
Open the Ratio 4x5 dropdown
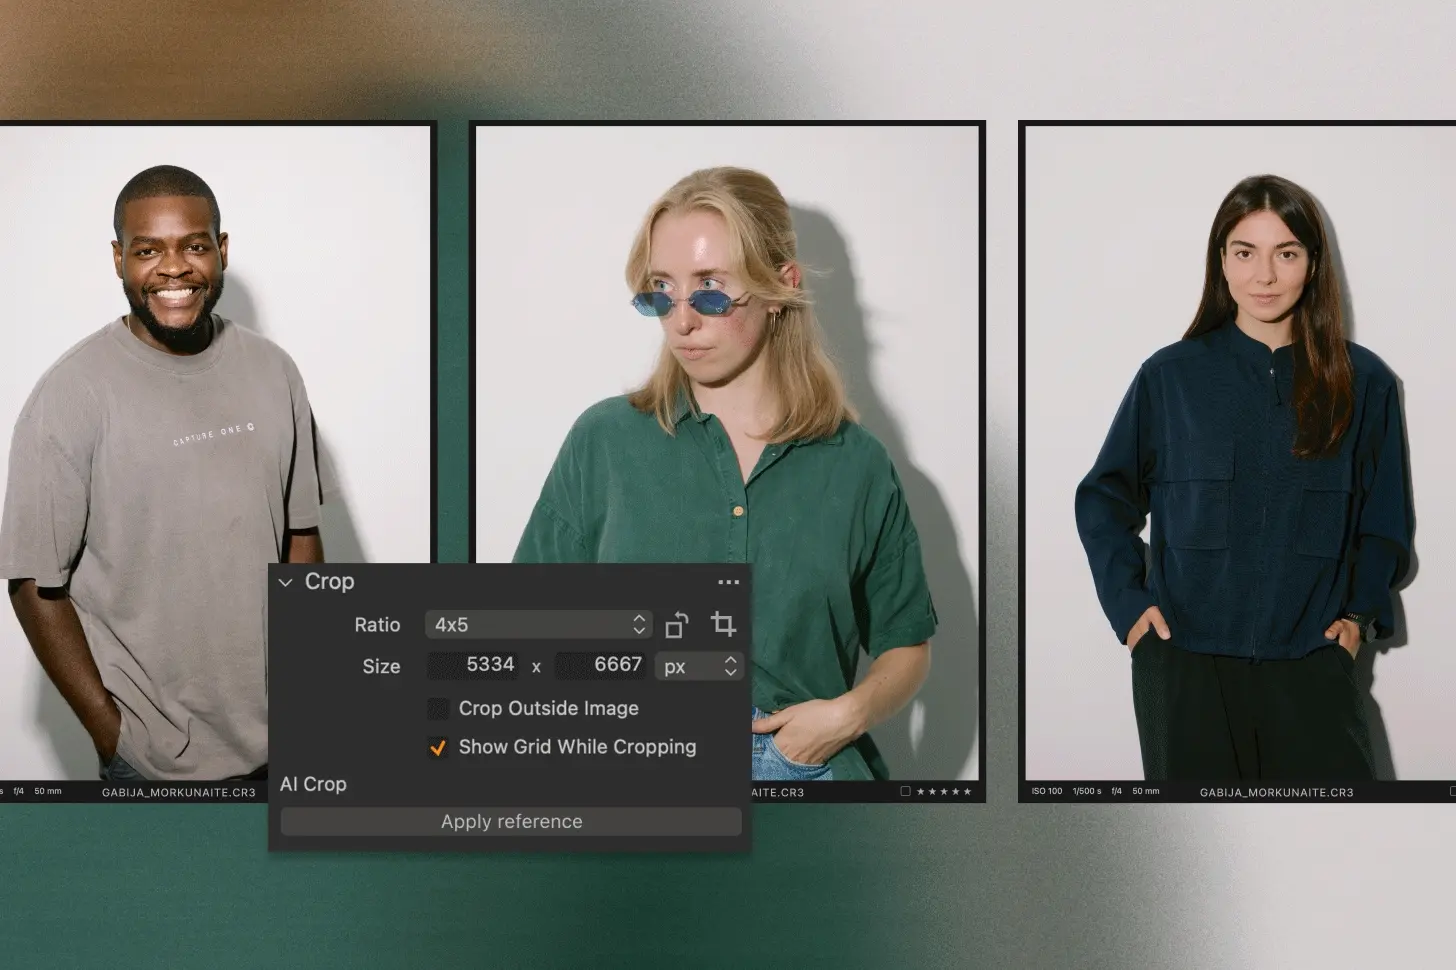click(x=538, y=625)
